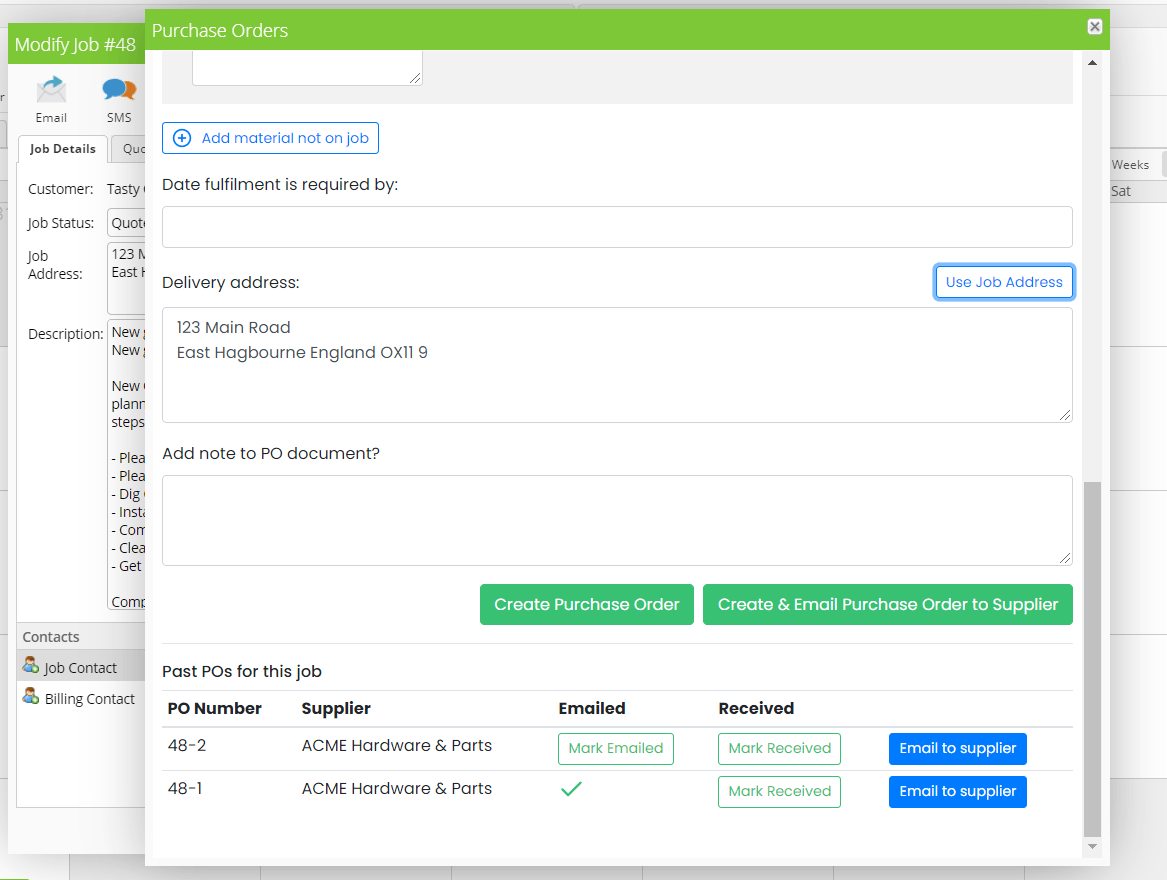Click the Description text area in Modify Job

click(127, 465)
